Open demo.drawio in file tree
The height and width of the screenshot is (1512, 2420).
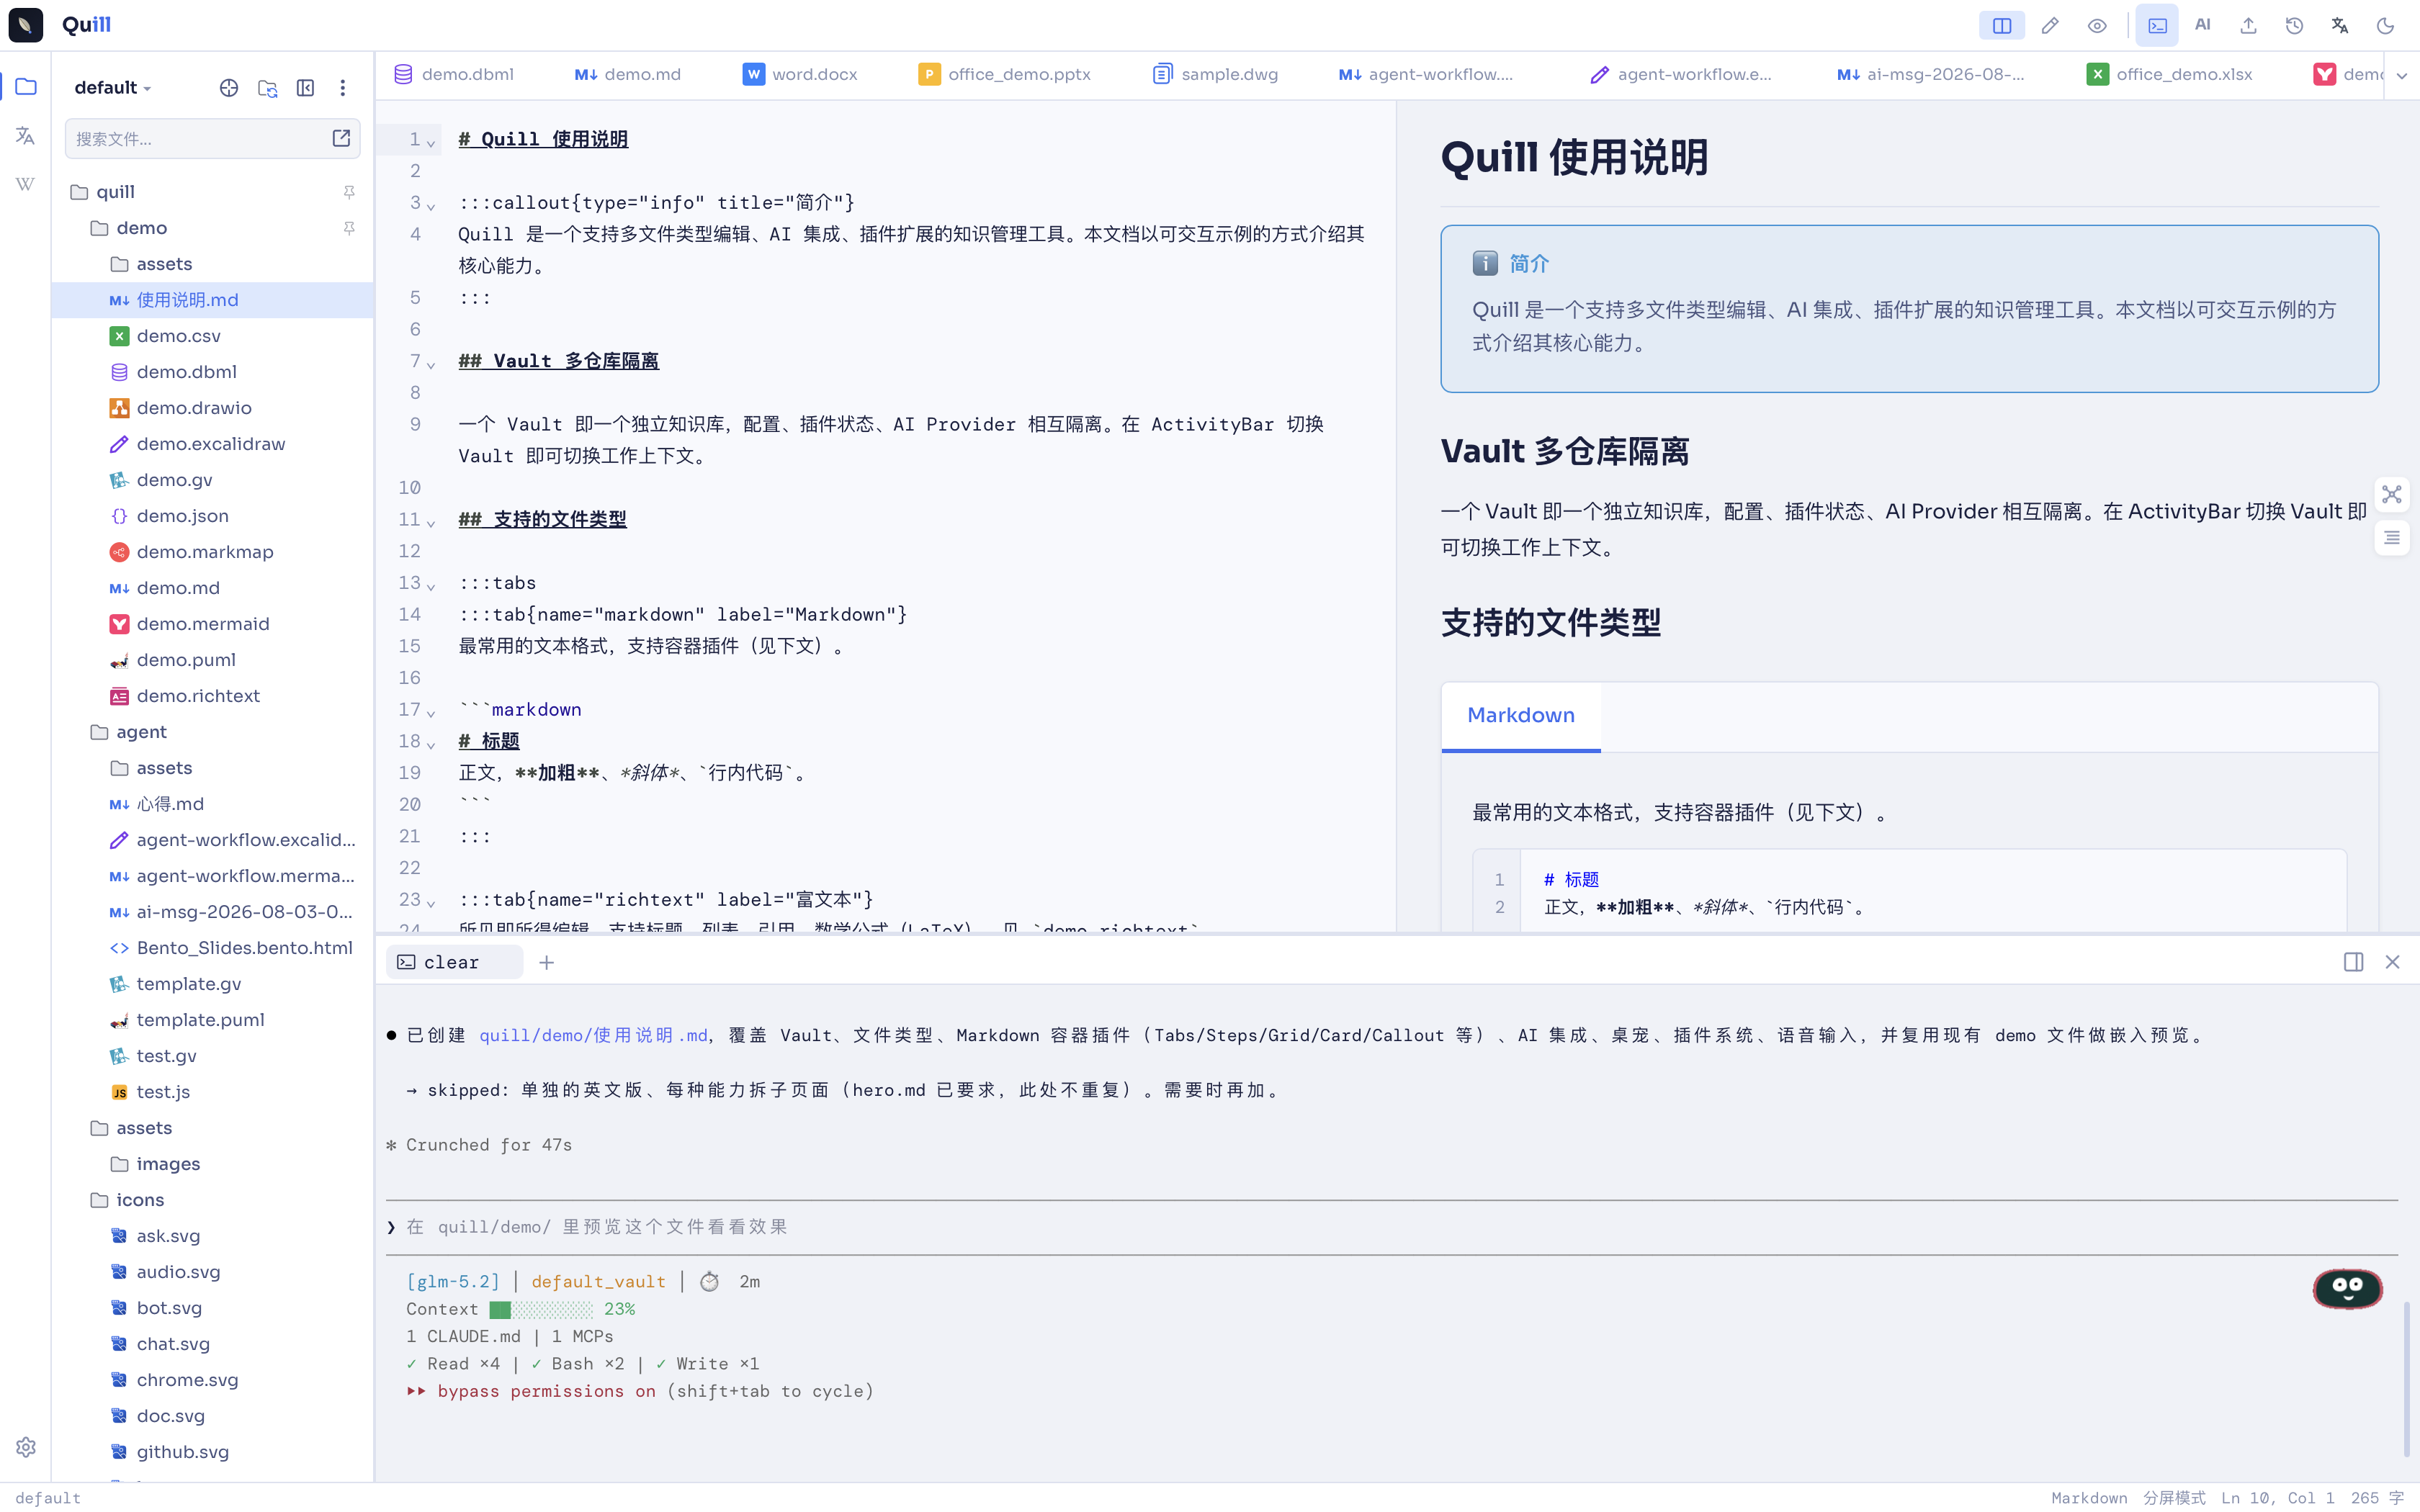point(213,408)
